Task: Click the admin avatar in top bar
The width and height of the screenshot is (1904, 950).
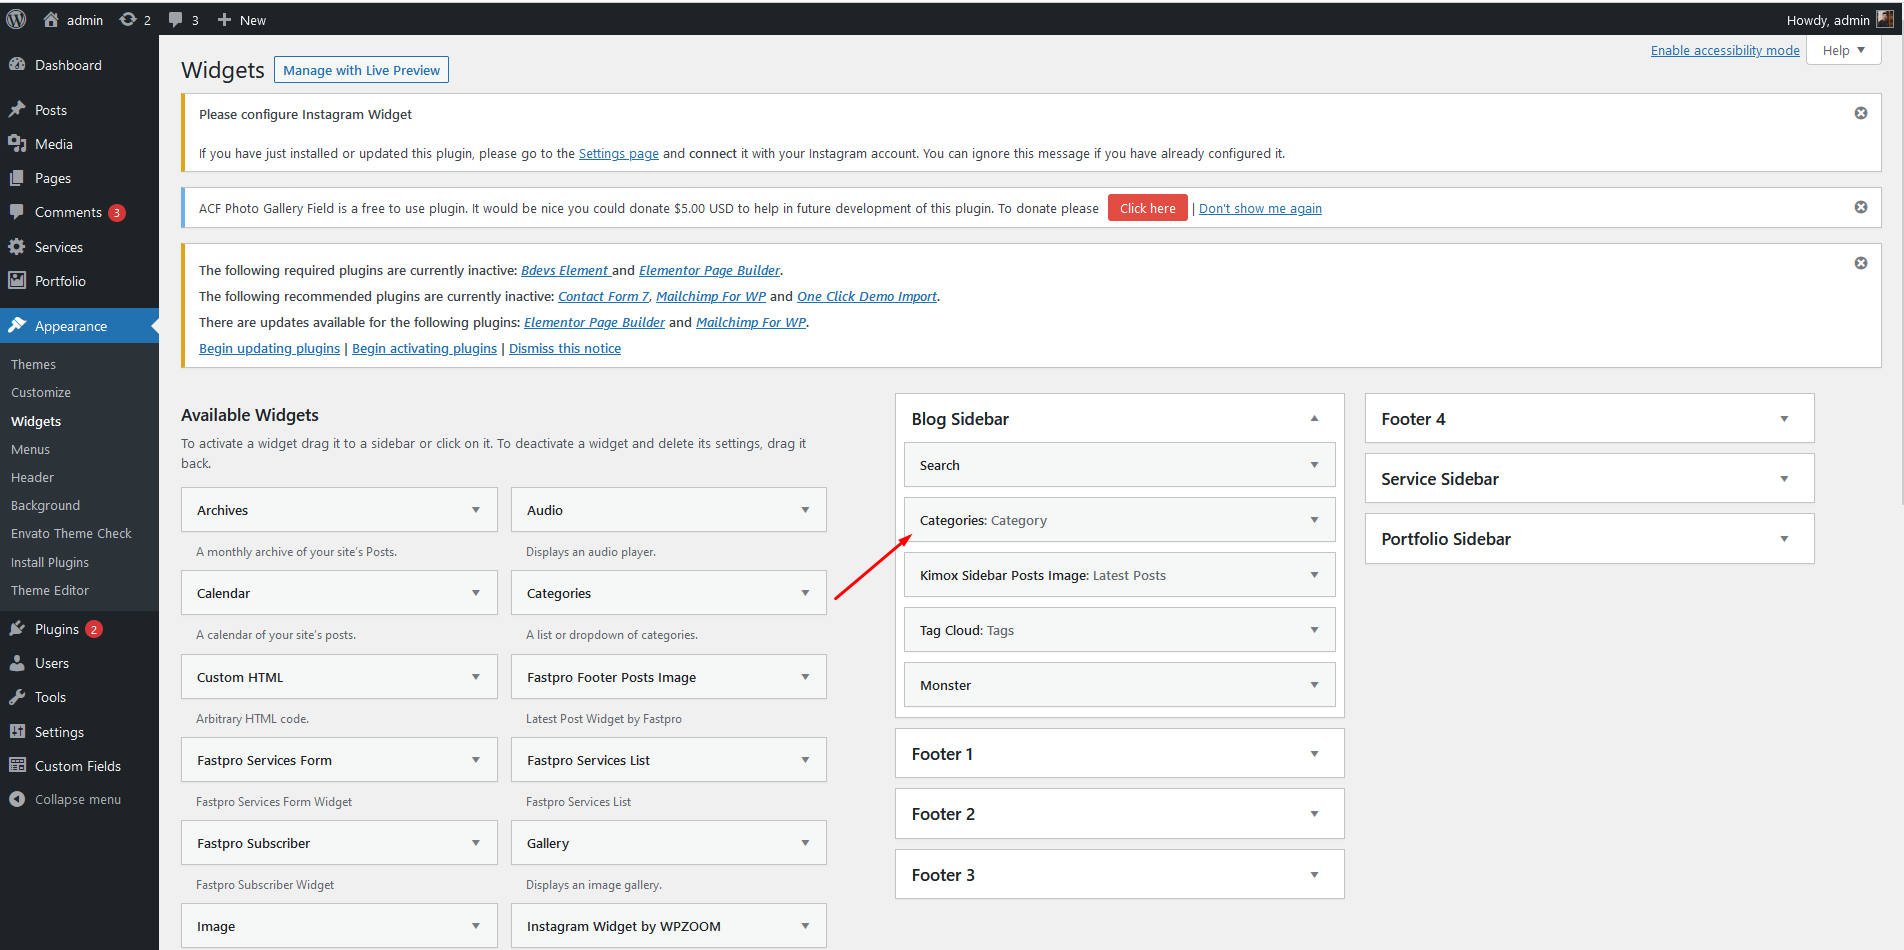Action: [x=1885, y=19]
